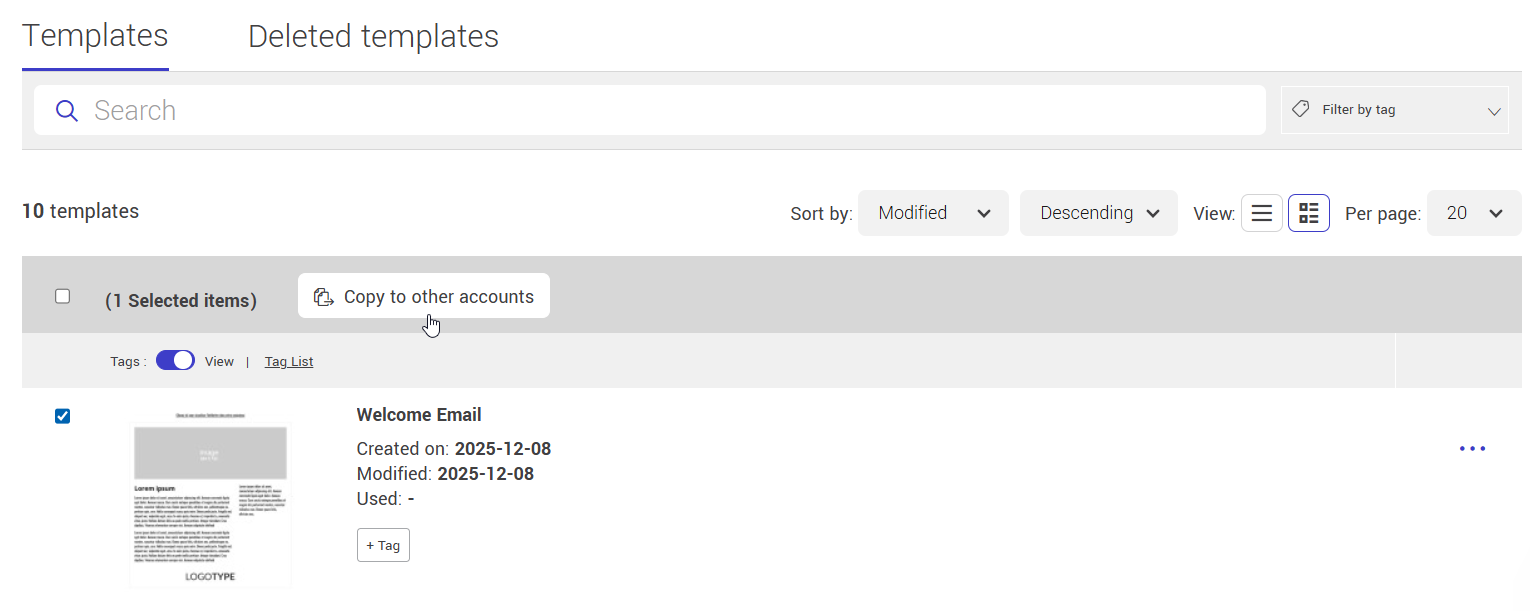Open the three-dot menu for Welcome Email
1530x611 pixels.
pyautogui.click(x=1472, y=449)
